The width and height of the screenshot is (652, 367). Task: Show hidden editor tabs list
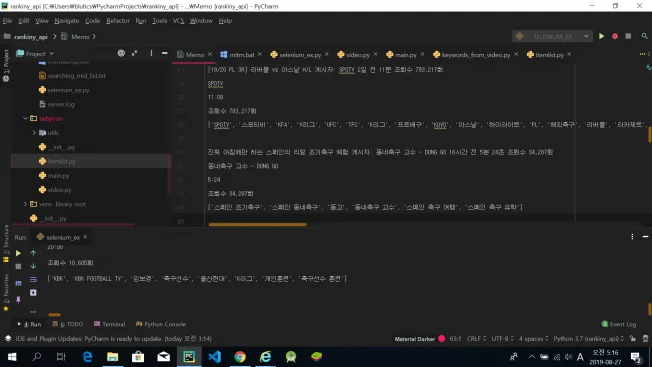pyautogui.click(x=644, y=54)
